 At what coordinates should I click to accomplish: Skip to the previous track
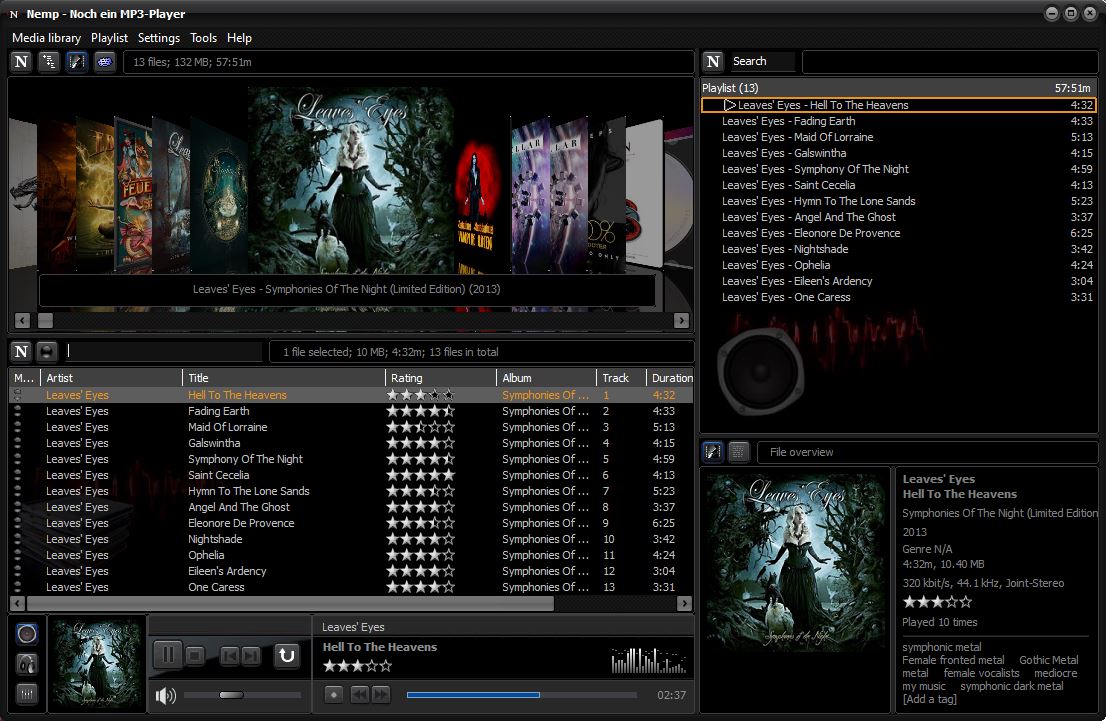(229, 656)
